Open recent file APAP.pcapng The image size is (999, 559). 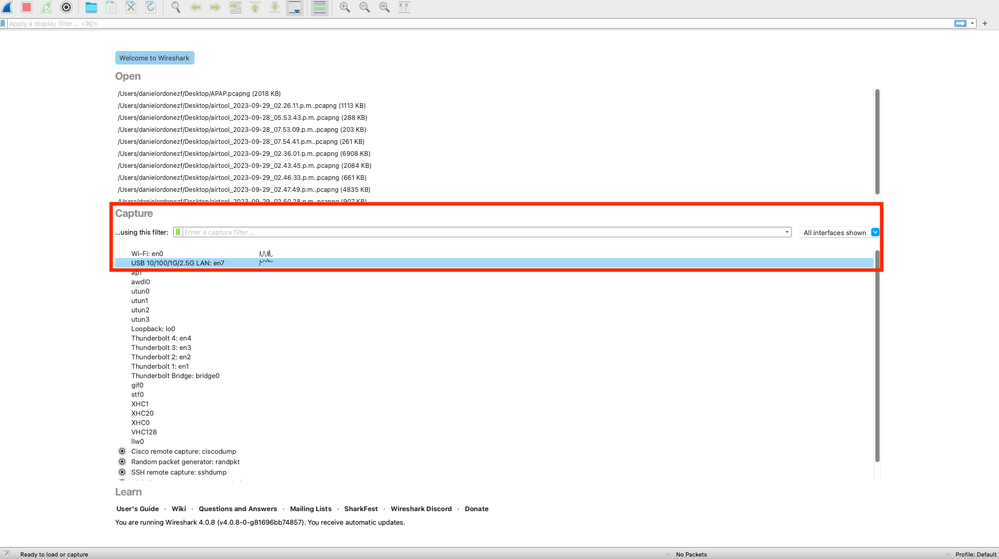[199, 94]
